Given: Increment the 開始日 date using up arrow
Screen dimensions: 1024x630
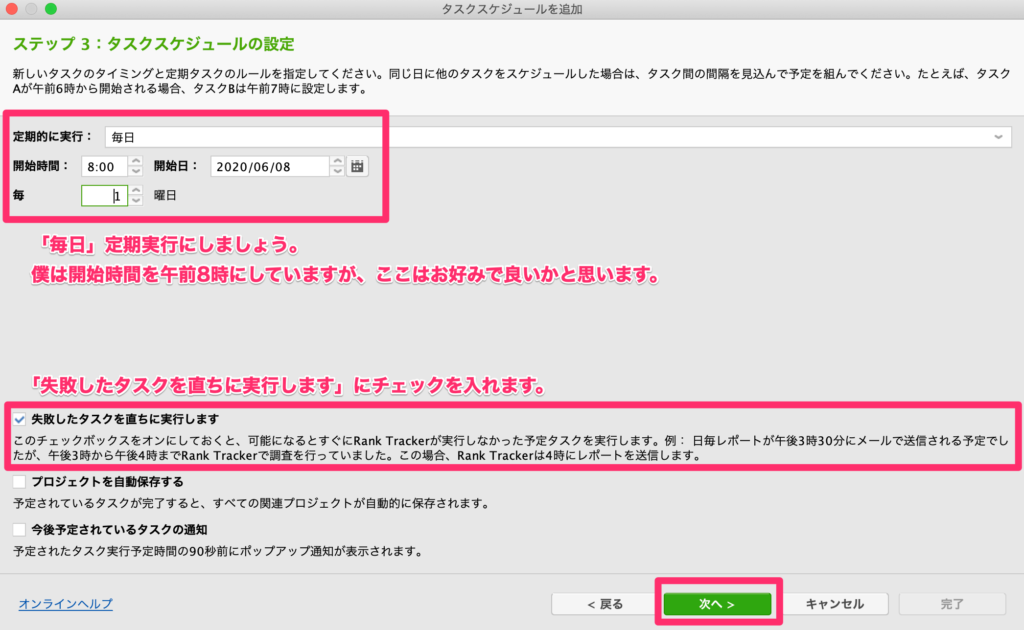Looking at the screenshot, I should 337,162.
